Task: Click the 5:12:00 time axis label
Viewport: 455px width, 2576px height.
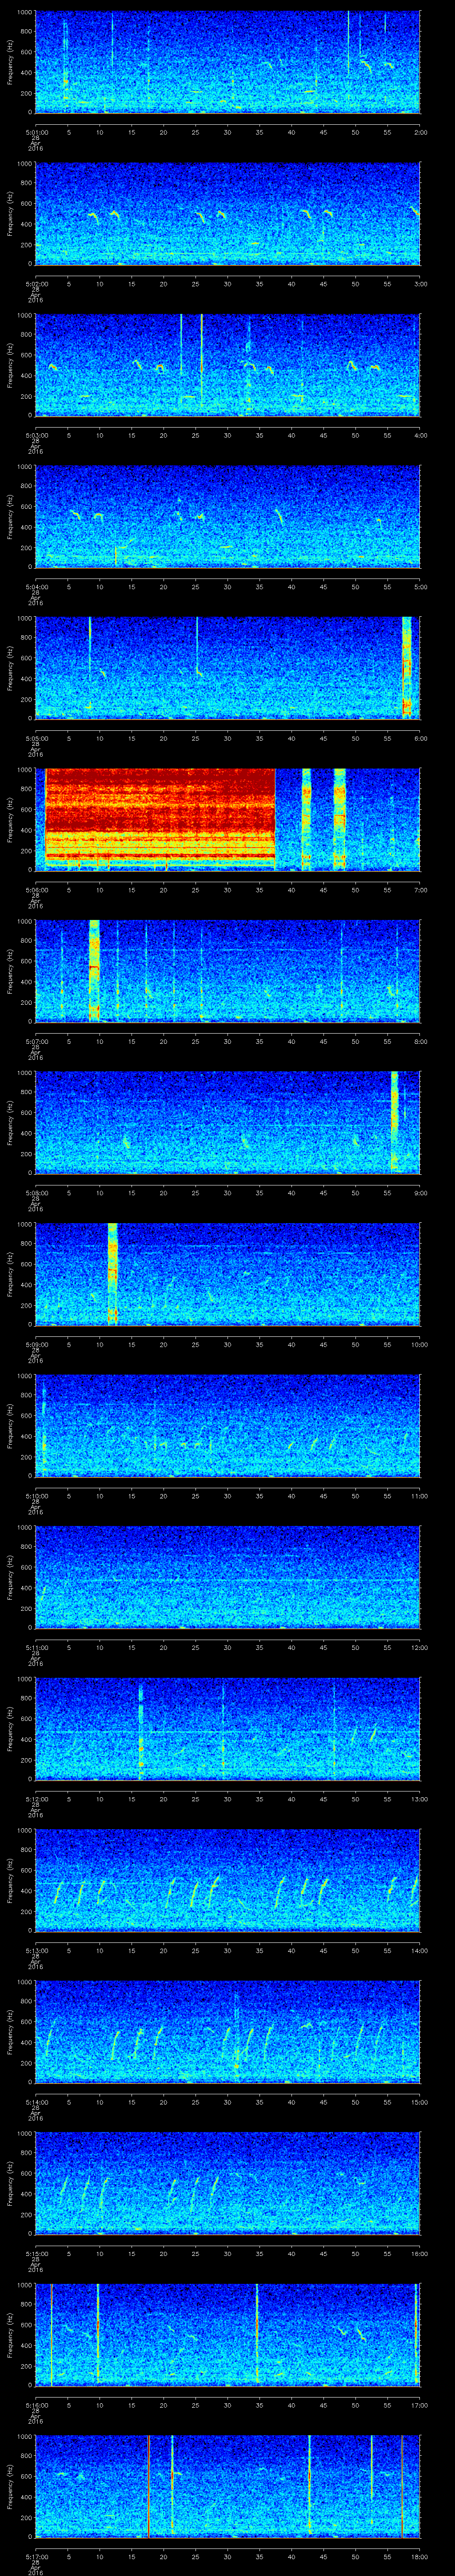Action: (36, 1799)
